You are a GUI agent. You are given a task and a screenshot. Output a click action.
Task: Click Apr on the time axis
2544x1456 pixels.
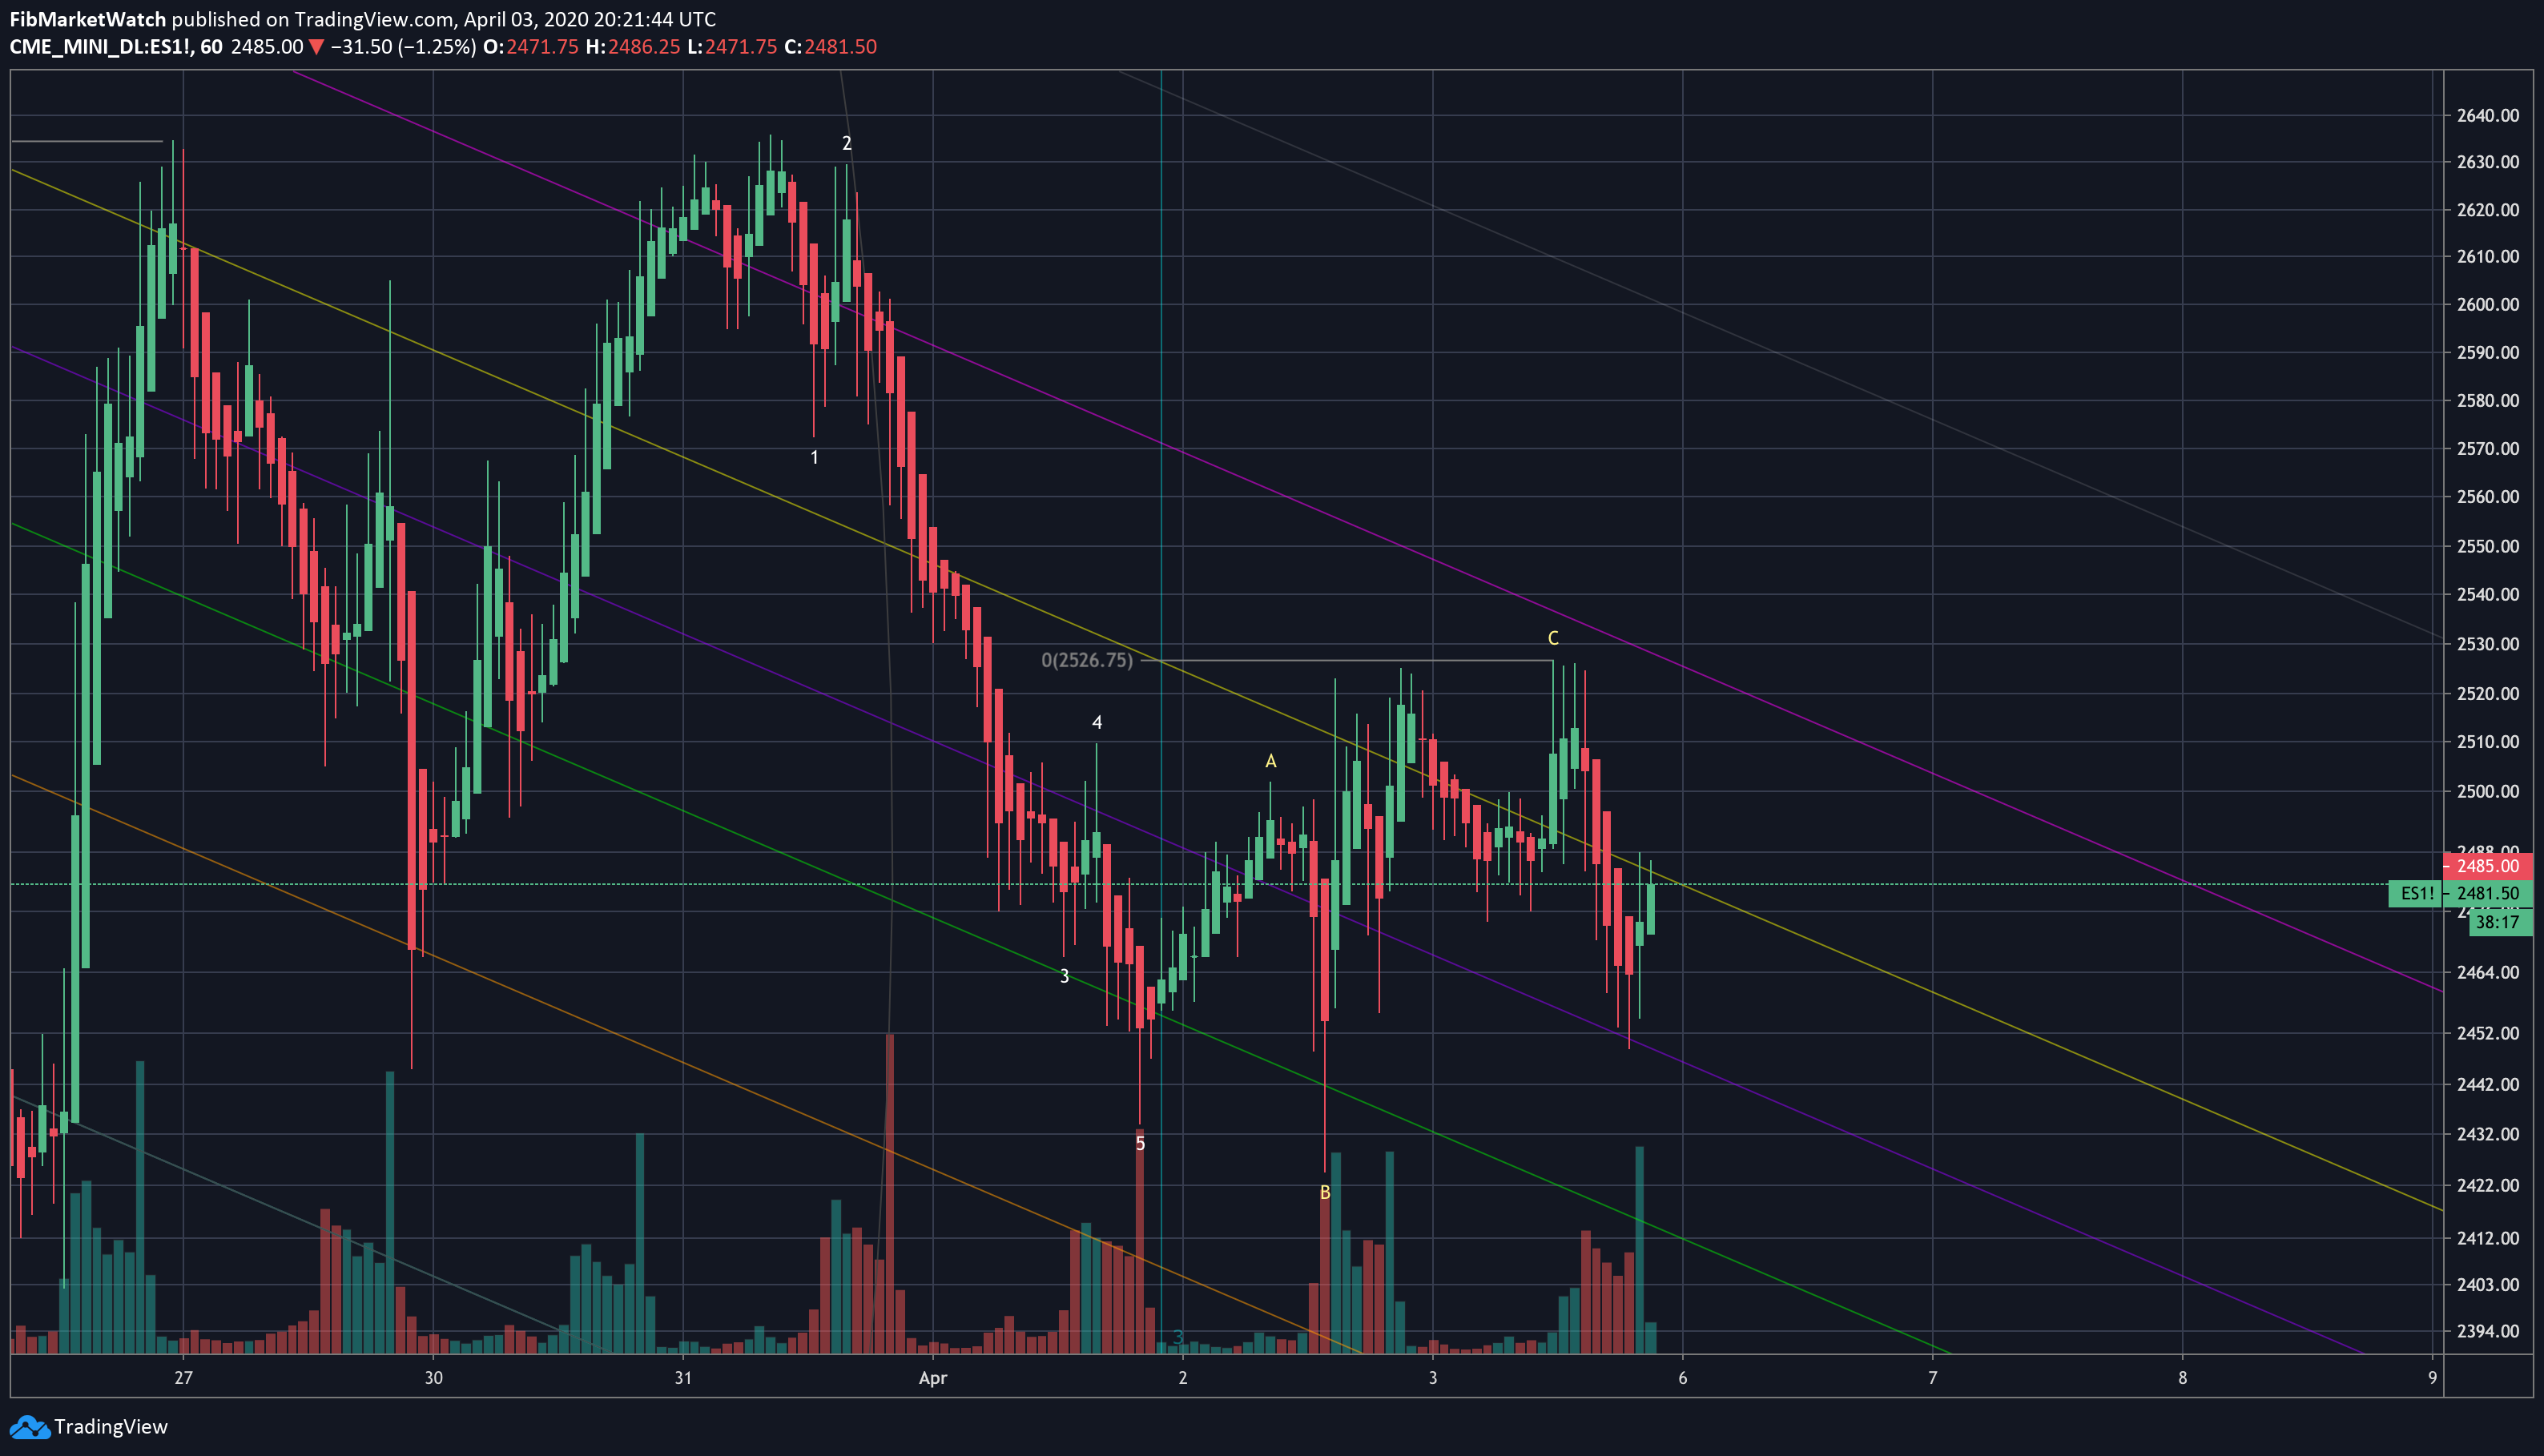(x=933, y=1378)
